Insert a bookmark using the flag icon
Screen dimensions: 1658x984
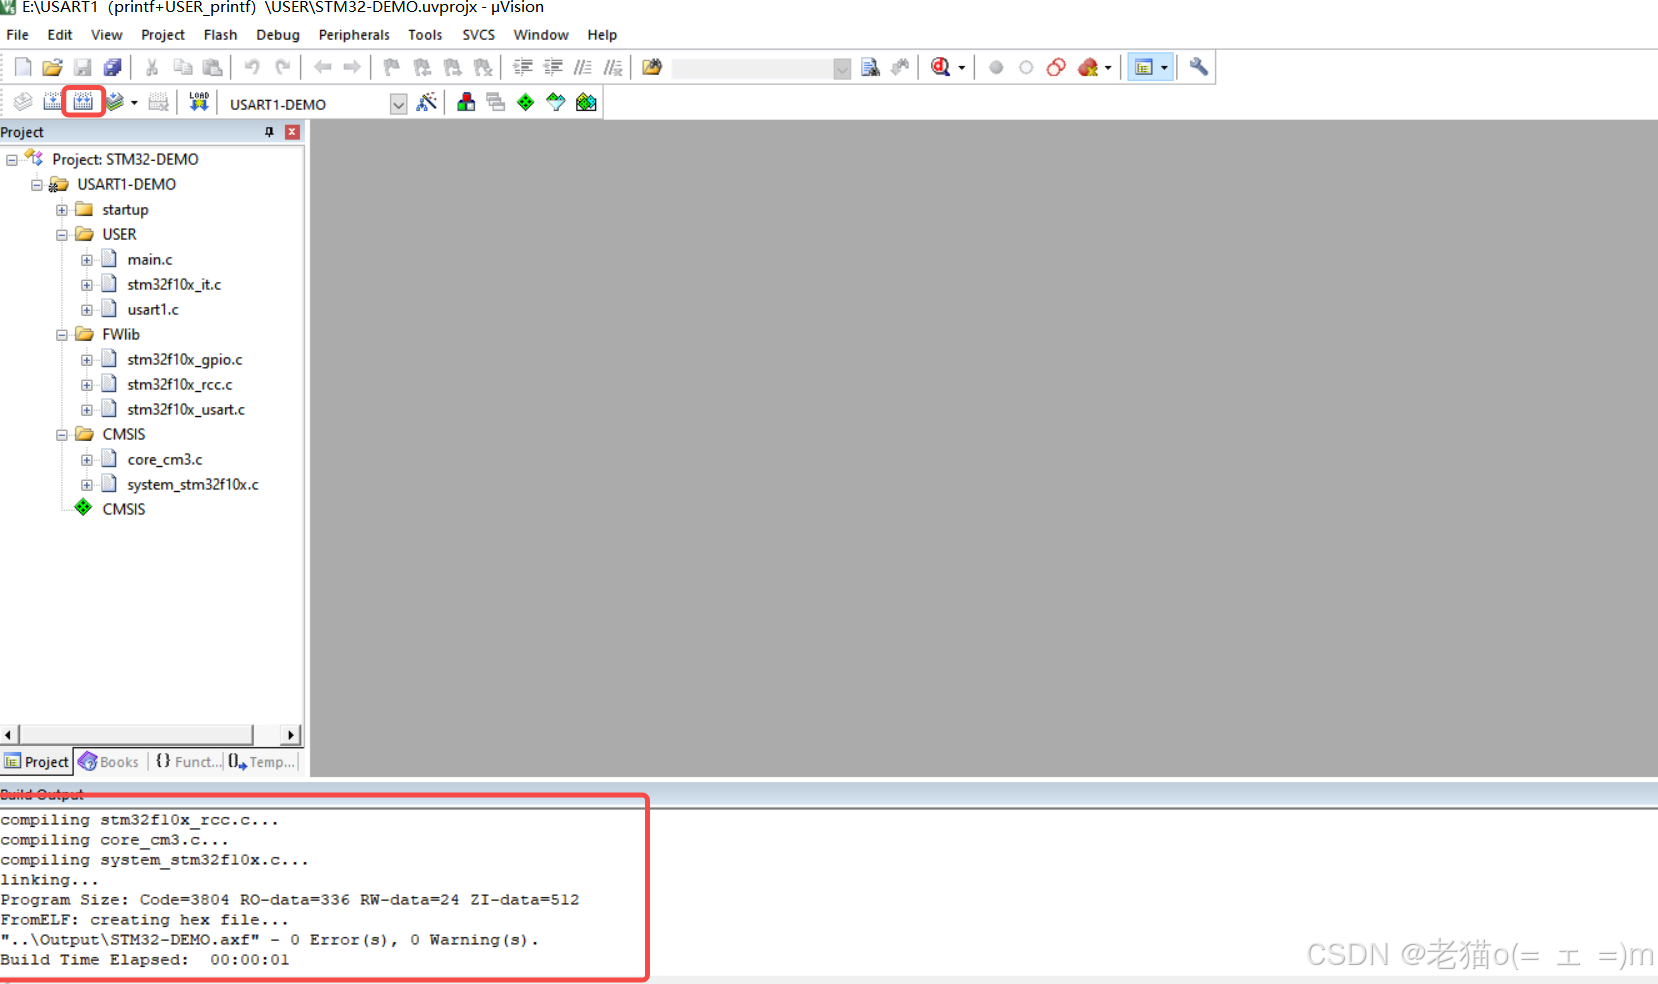click(x=391, y=67)
